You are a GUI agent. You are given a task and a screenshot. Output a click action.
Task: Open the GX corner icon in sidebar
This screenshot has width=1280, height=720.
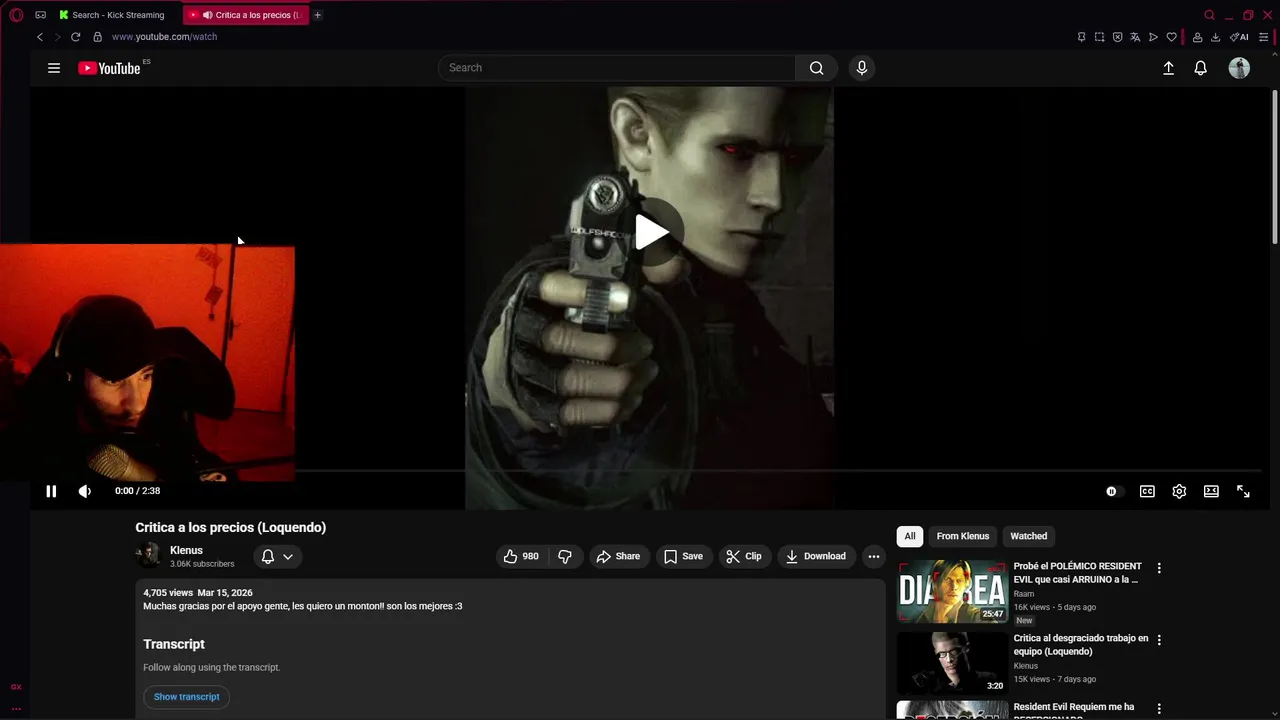[x=16, y=687]
